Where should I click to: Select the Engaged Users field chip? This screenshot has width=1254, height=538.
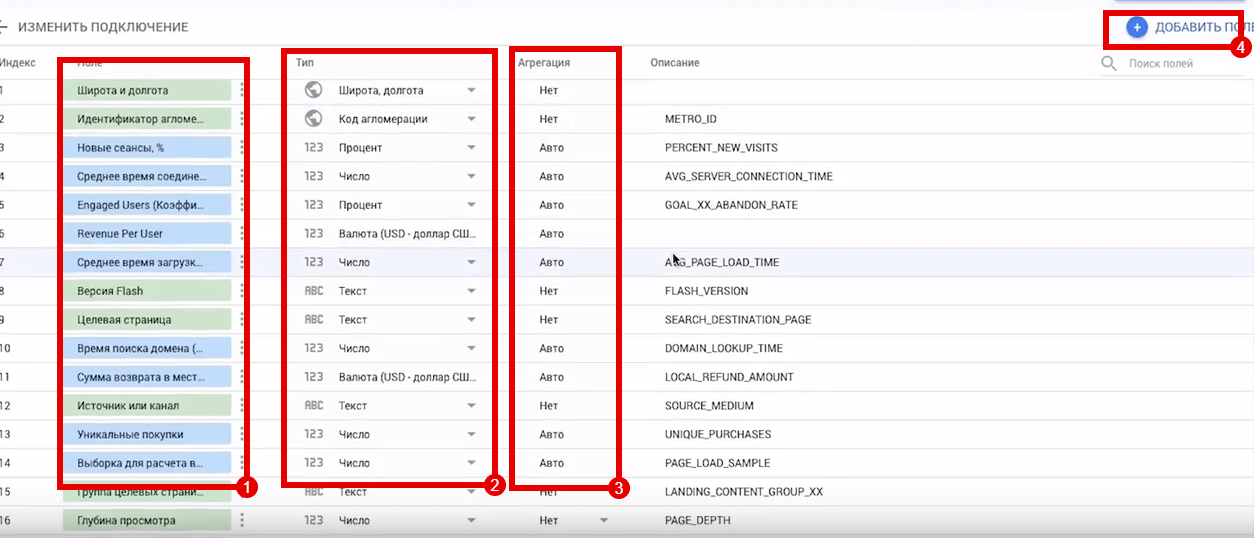[141, 205]
